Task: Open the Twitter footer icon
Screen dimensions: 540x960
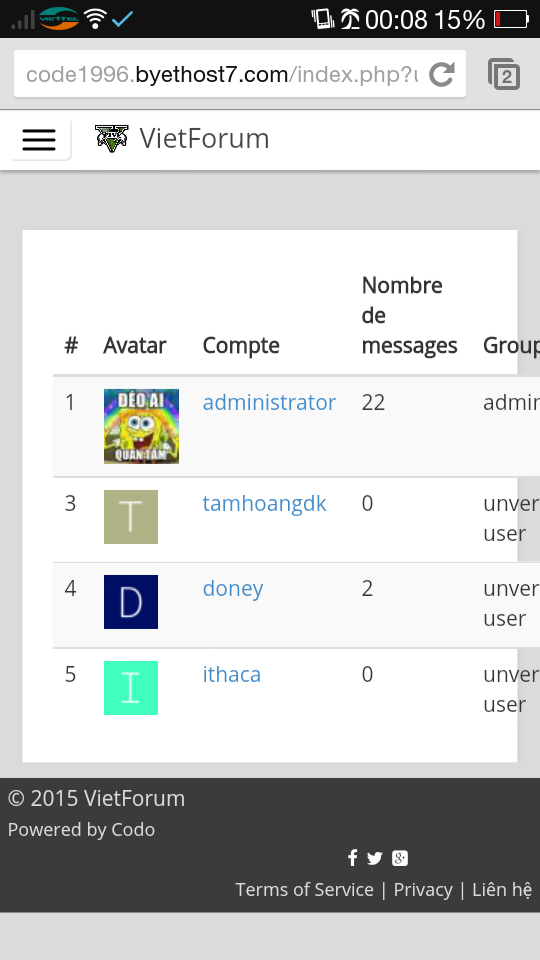Action: point(375,858)
